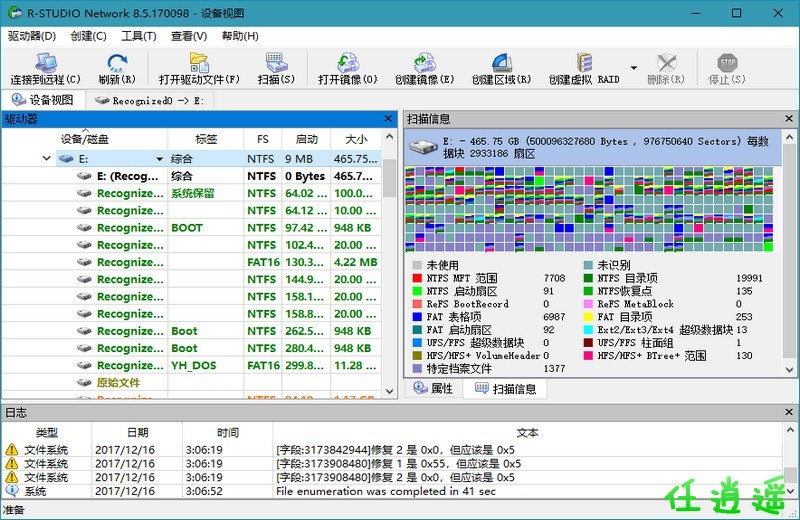Screen dimensions: 800x520
Task: Sort log by 日期 column header
Action: (137, 433)
